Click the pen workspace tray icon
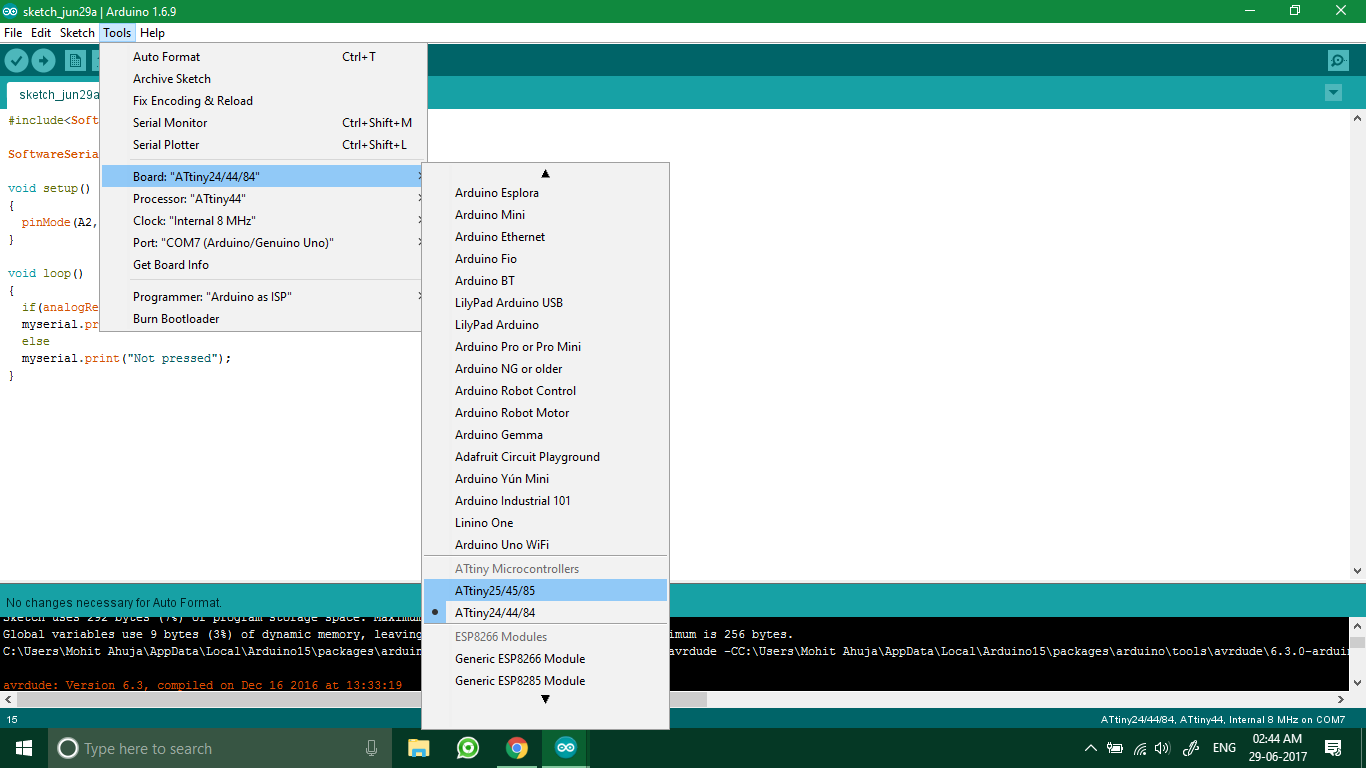The height and width of the screenshot is (768, 1366). 1191,748
